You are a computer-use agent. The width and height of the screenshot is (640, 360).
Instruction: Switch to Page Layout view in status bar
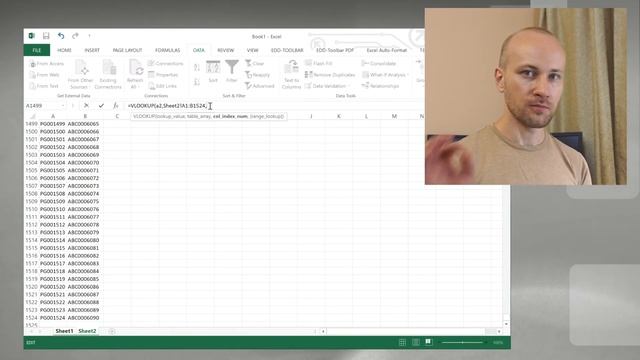(416, 342)
